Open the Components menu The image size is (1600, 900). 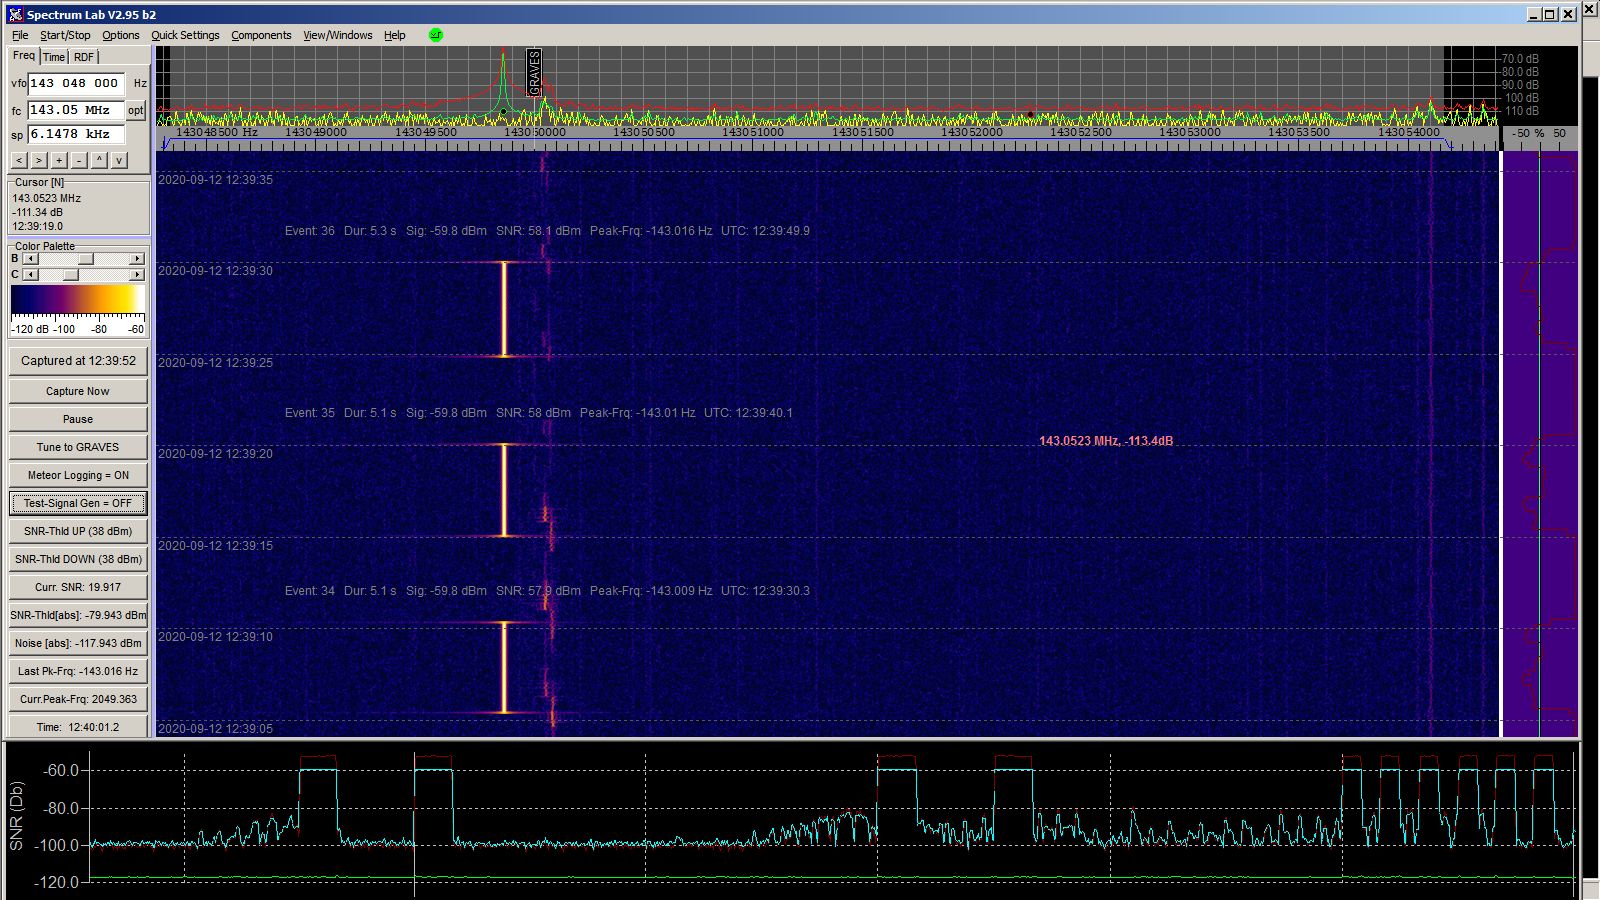pyautogui.click(x=261, y=35)
